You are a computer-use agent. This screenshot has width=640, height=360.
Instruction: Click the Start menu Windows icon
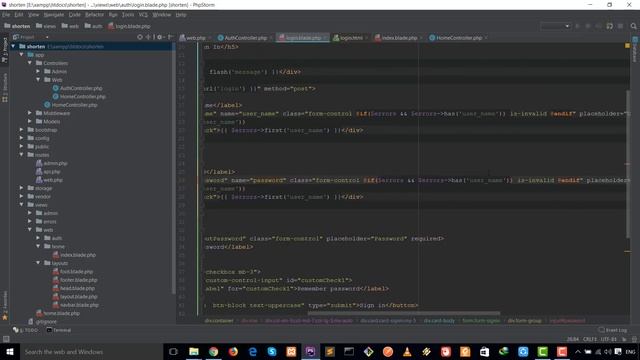(x=10, y=351)
